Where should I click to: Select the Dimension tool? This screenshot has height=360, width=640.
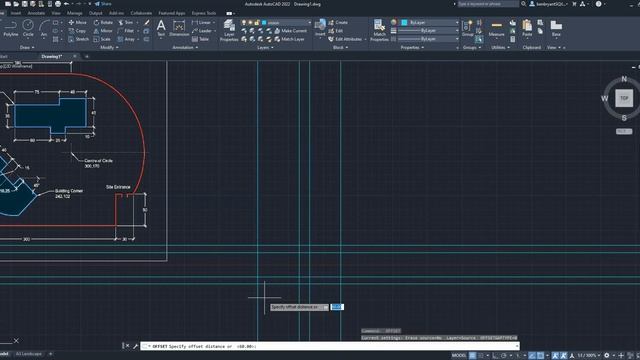coord(179,28)
